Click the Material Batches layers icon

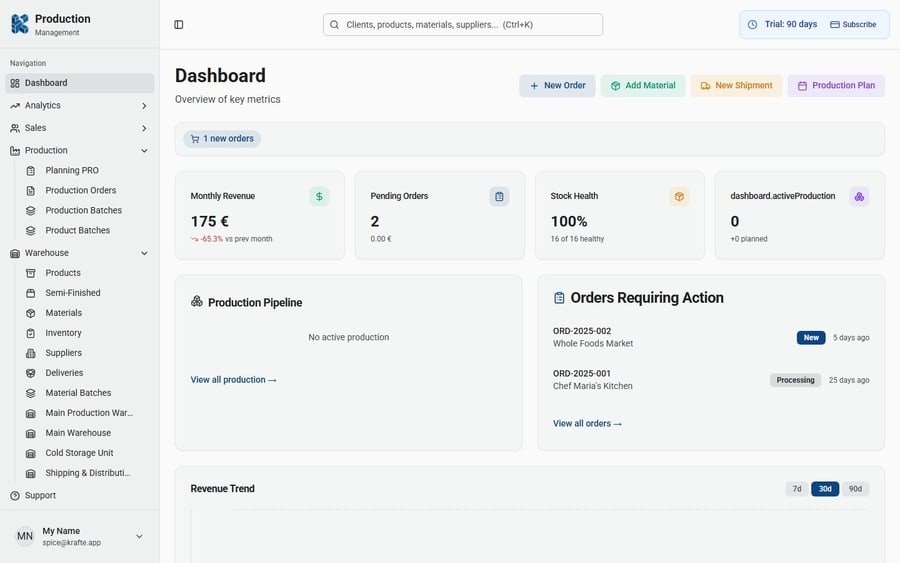click(x=31, y=393)
